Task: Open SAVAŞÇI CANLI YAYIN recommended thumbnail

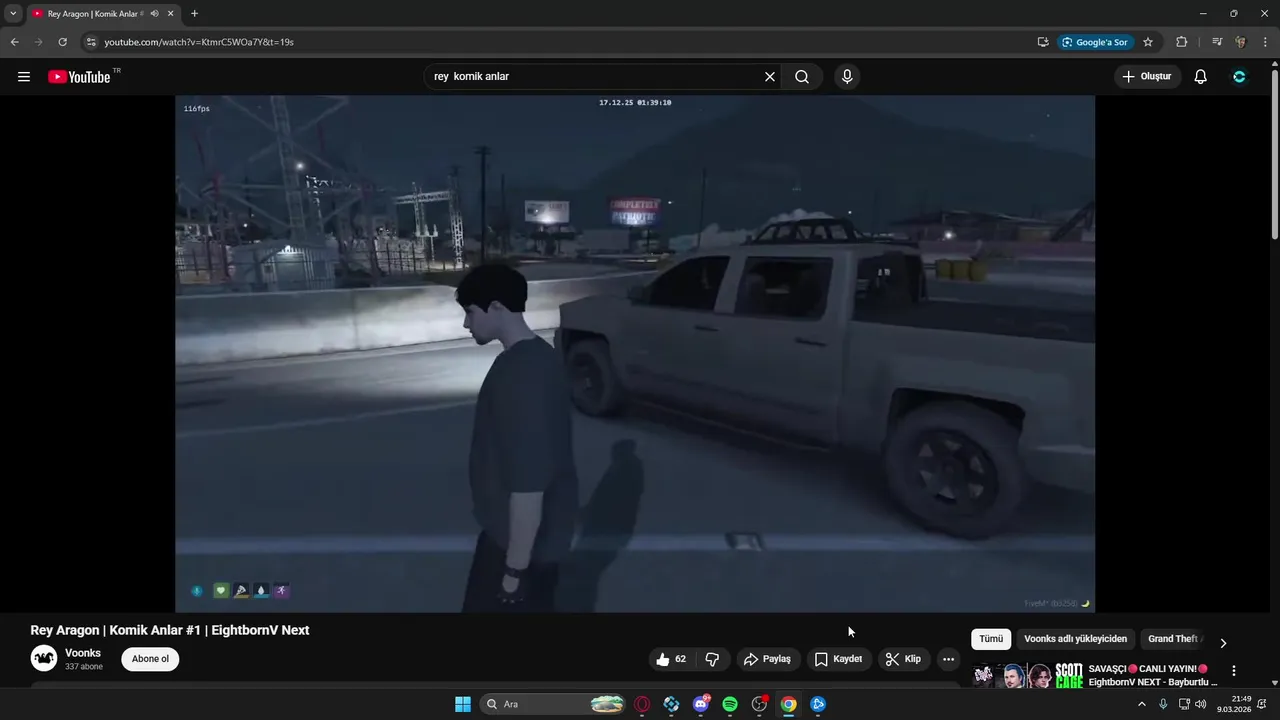Action: (1027, 676)
